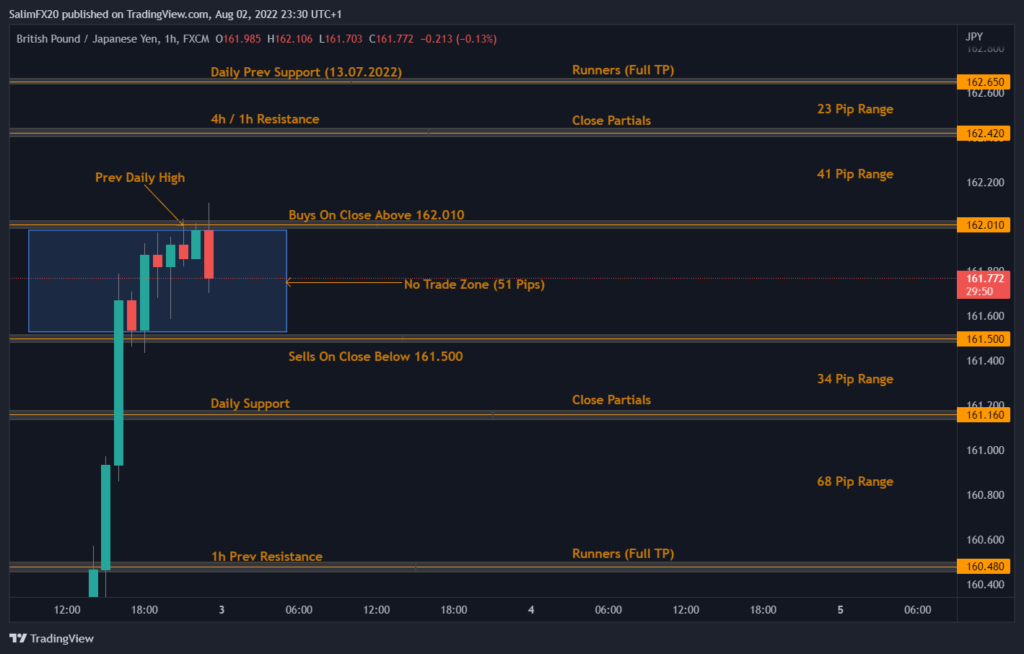Click the date 4 marker on time axis
Viewport: 1024px width, 654px height.
(x=531, y=609)
